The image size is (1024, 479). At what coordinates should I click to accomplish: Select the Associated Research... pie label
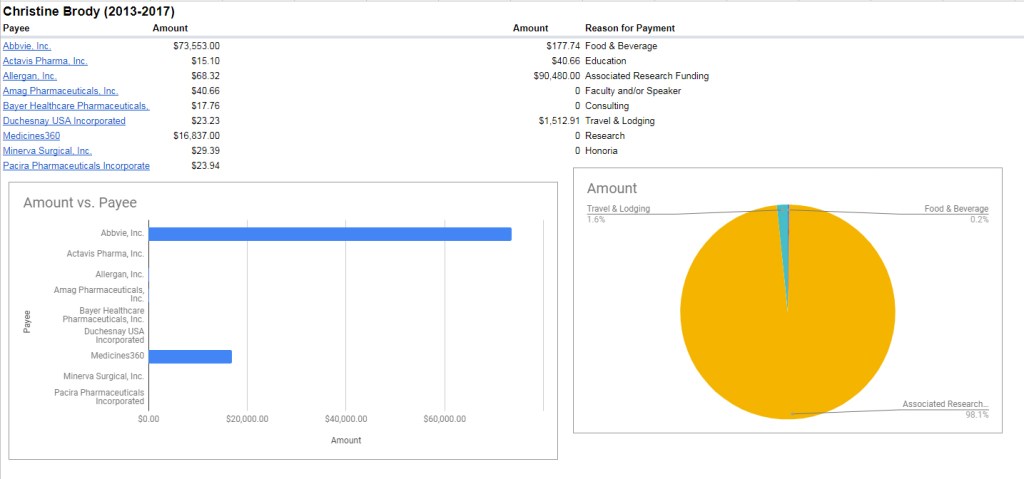click(x=946, y=405)
